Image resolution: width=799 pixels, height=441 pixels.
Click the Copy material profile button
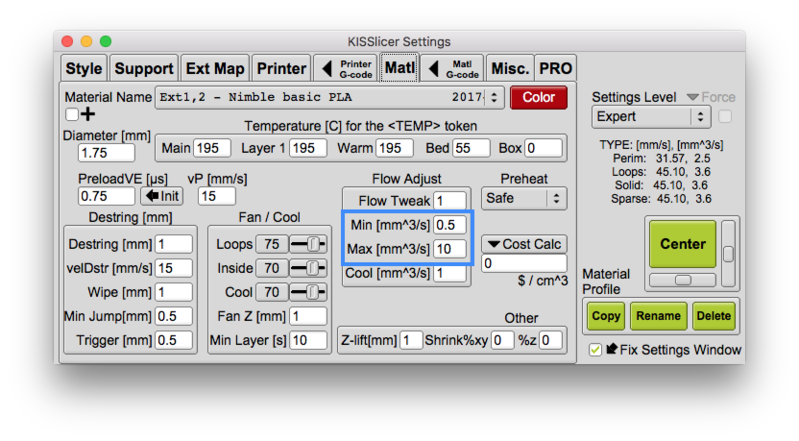coord(605,316)
